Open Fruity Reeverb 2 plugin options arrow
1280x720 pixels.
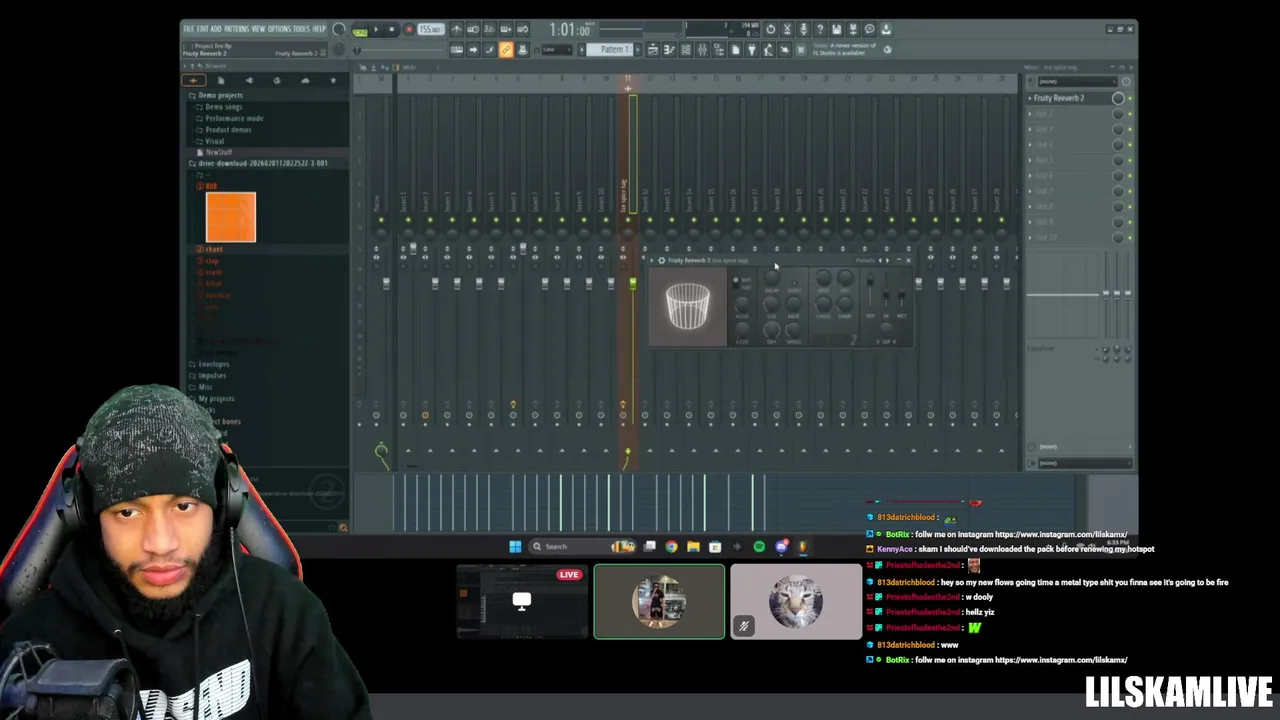651,260
